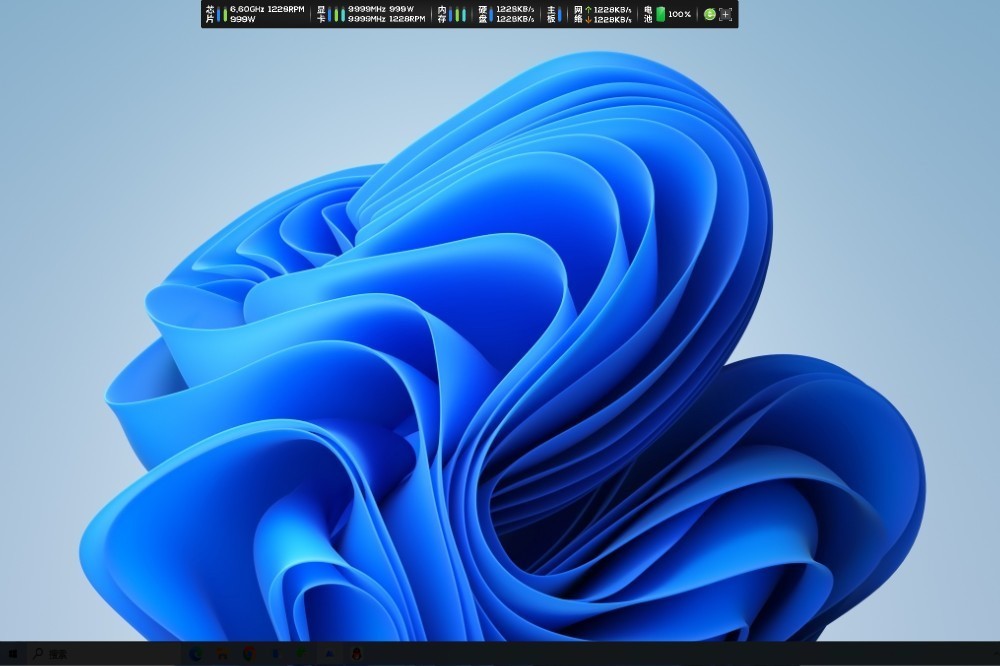1000x666 pixels.
Task: Click the memory usage level bars
Action: pyautogui.click(x=458, y=14)
